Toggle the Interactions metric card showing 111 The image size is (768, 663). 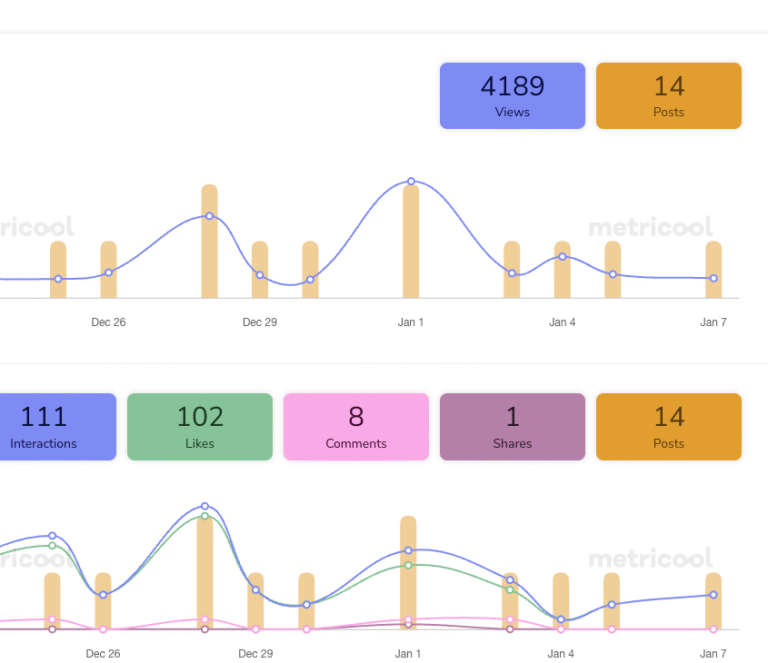[x=45, y=427]
